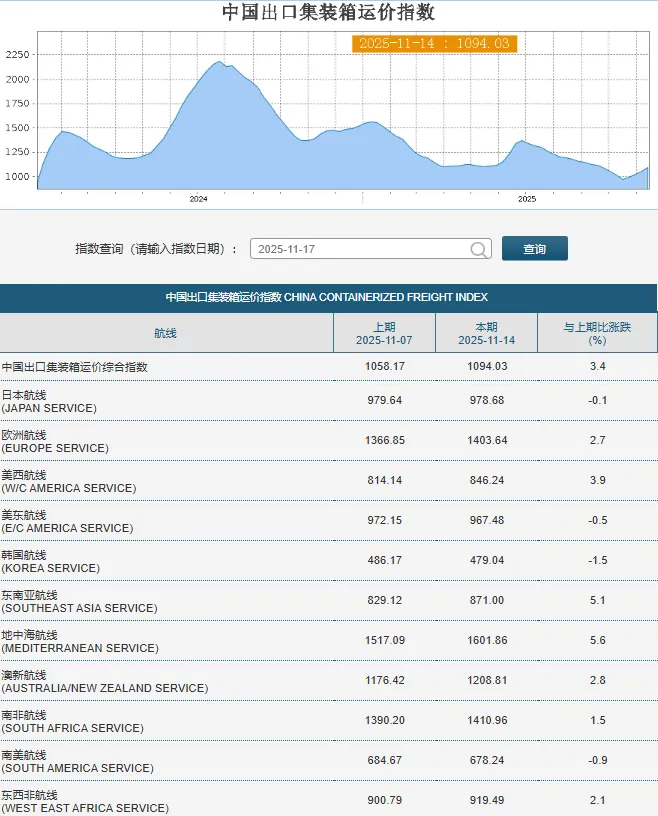658x816 pixels.
Task: Click the 韩国航线 Korea Service row label
Action: (50, 561)
